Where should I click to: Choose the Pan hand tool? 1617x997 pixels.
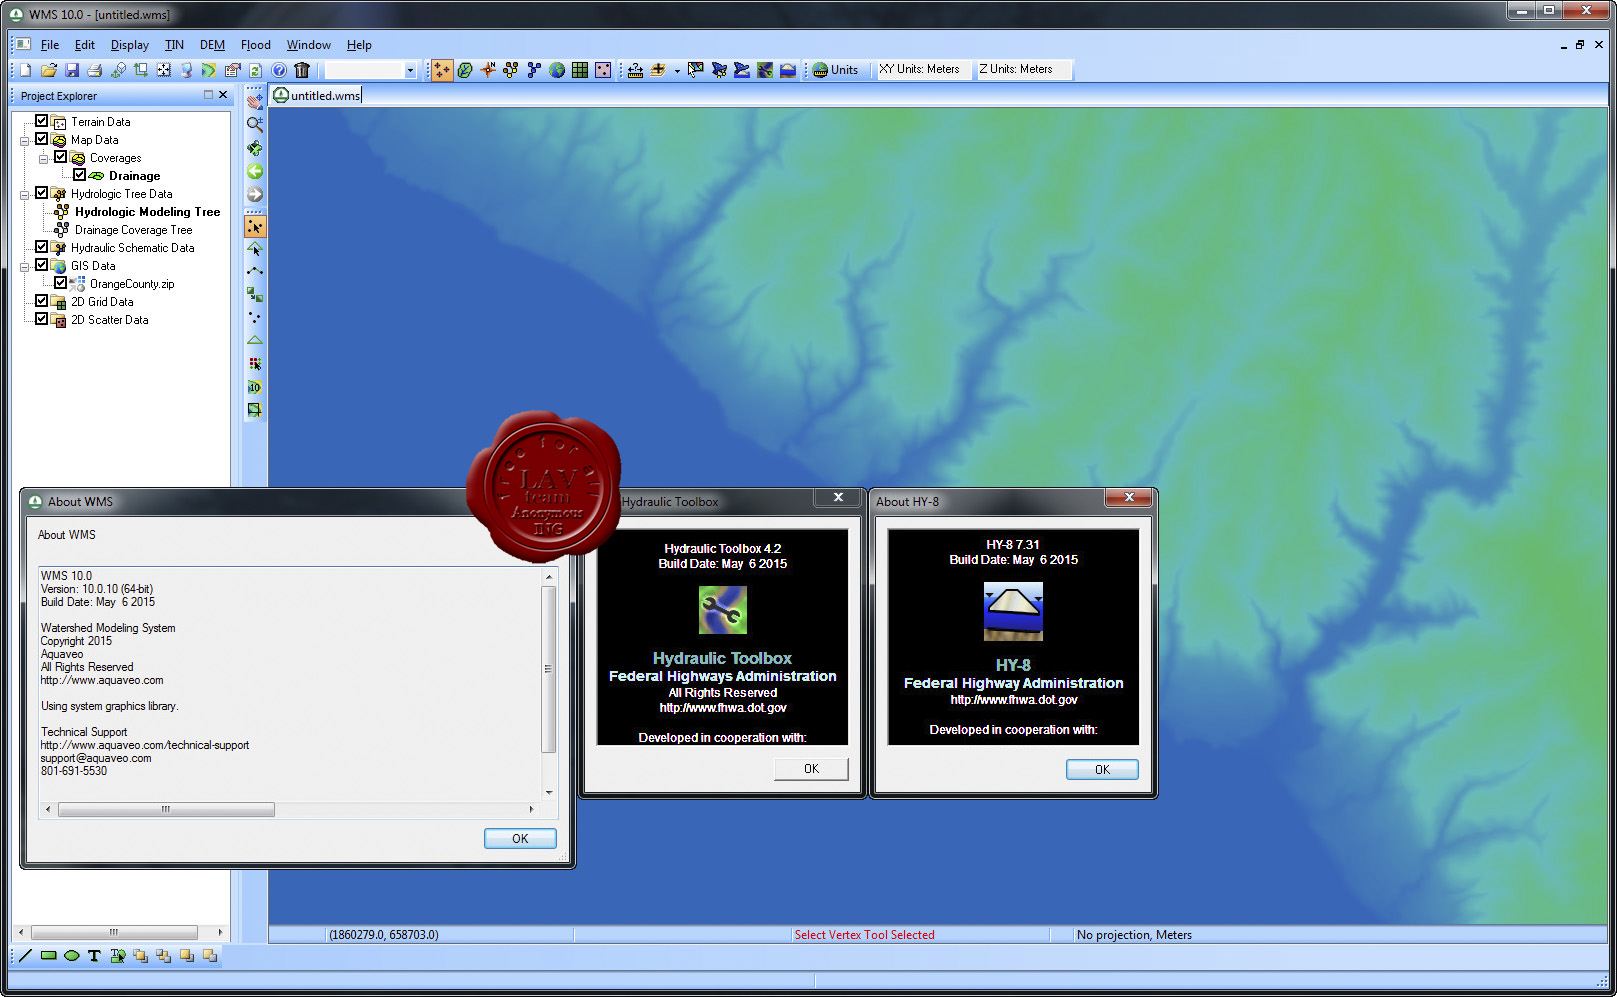pos(255,101)
